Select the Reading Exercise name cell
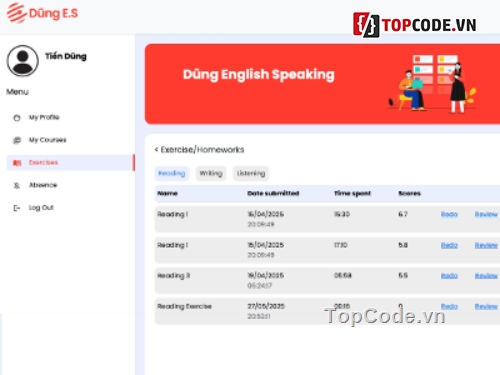The height and width of the screenshot is (375, 500). pos(184,306)
